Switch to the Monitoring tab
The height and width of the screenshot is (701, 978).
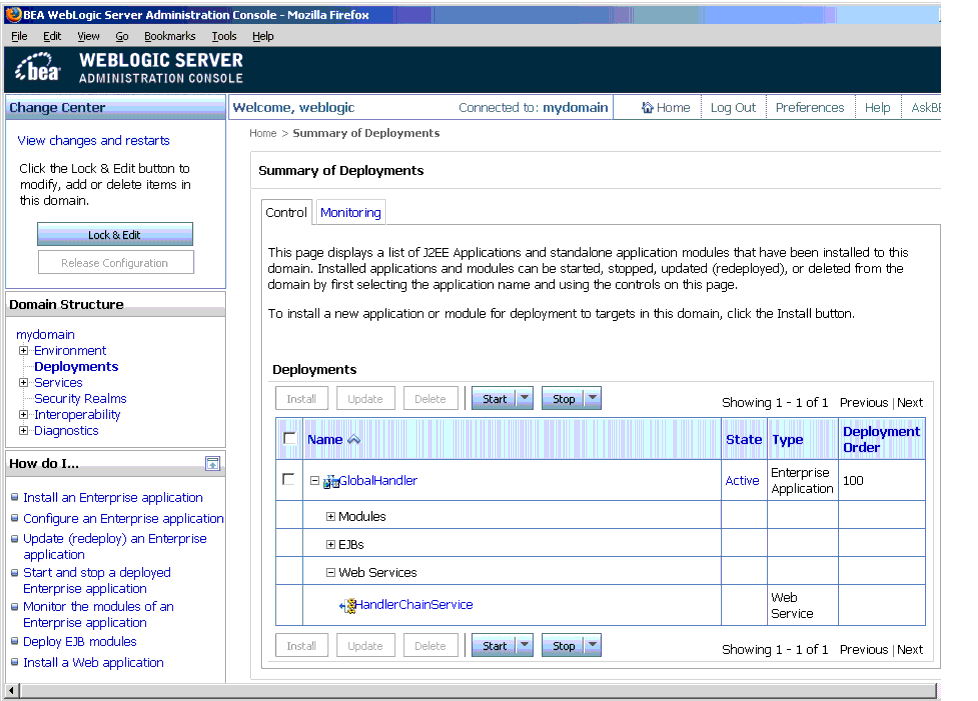click(x=351, y=213)
